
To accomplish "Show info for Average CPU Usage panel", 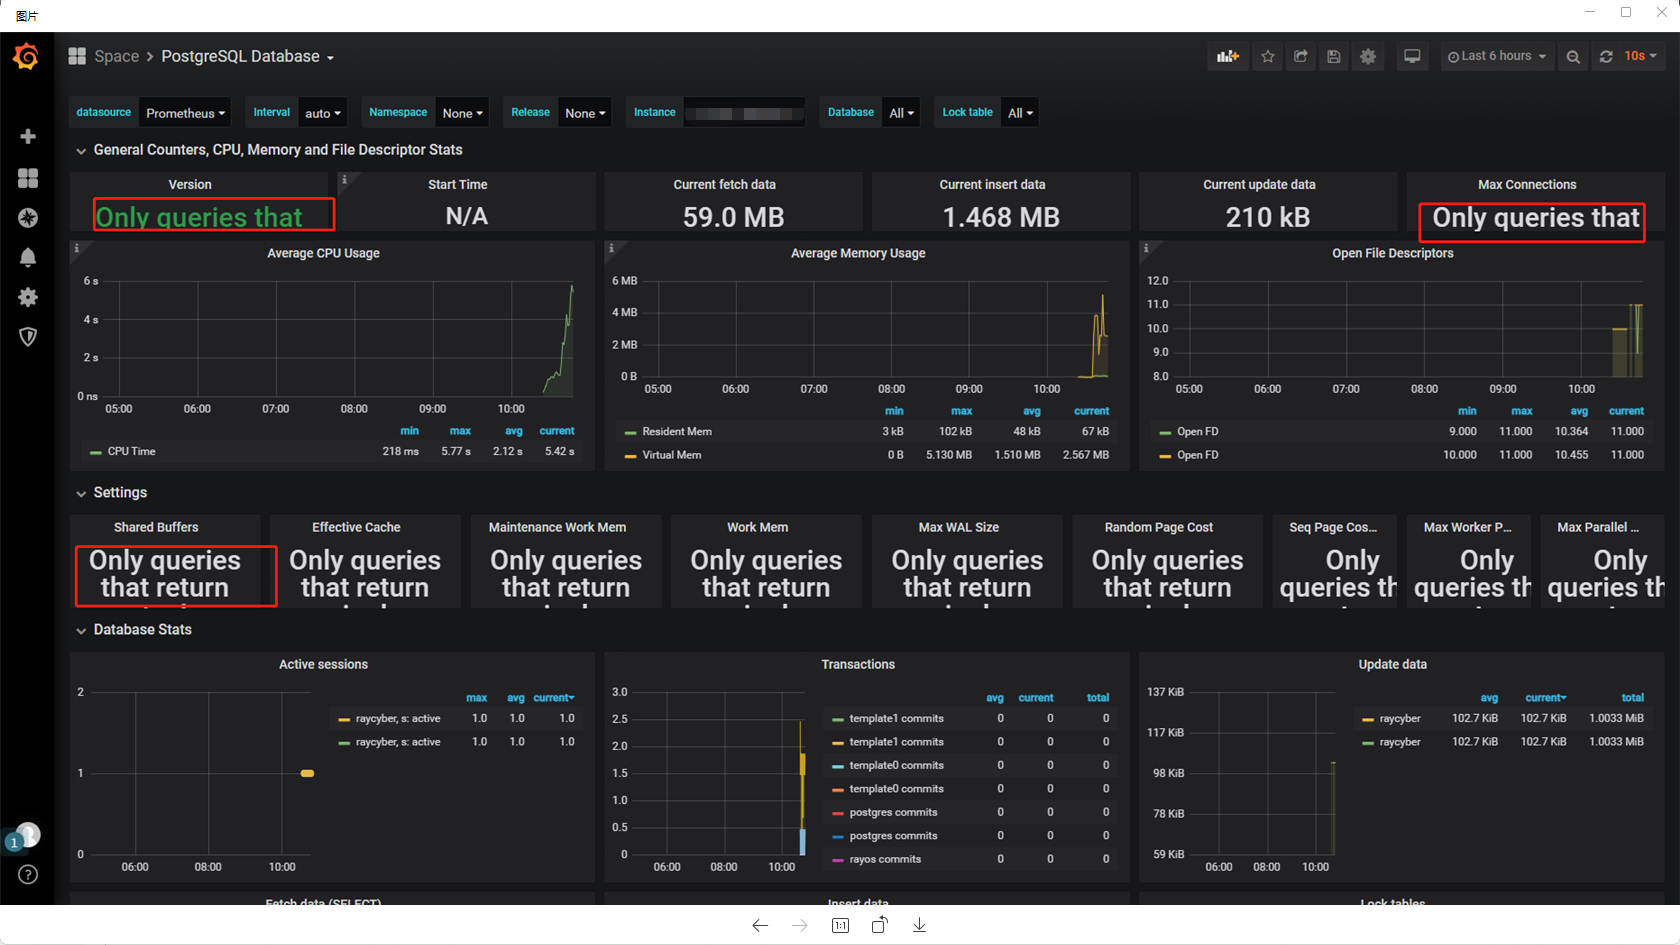I will click(x=76, y=248).
